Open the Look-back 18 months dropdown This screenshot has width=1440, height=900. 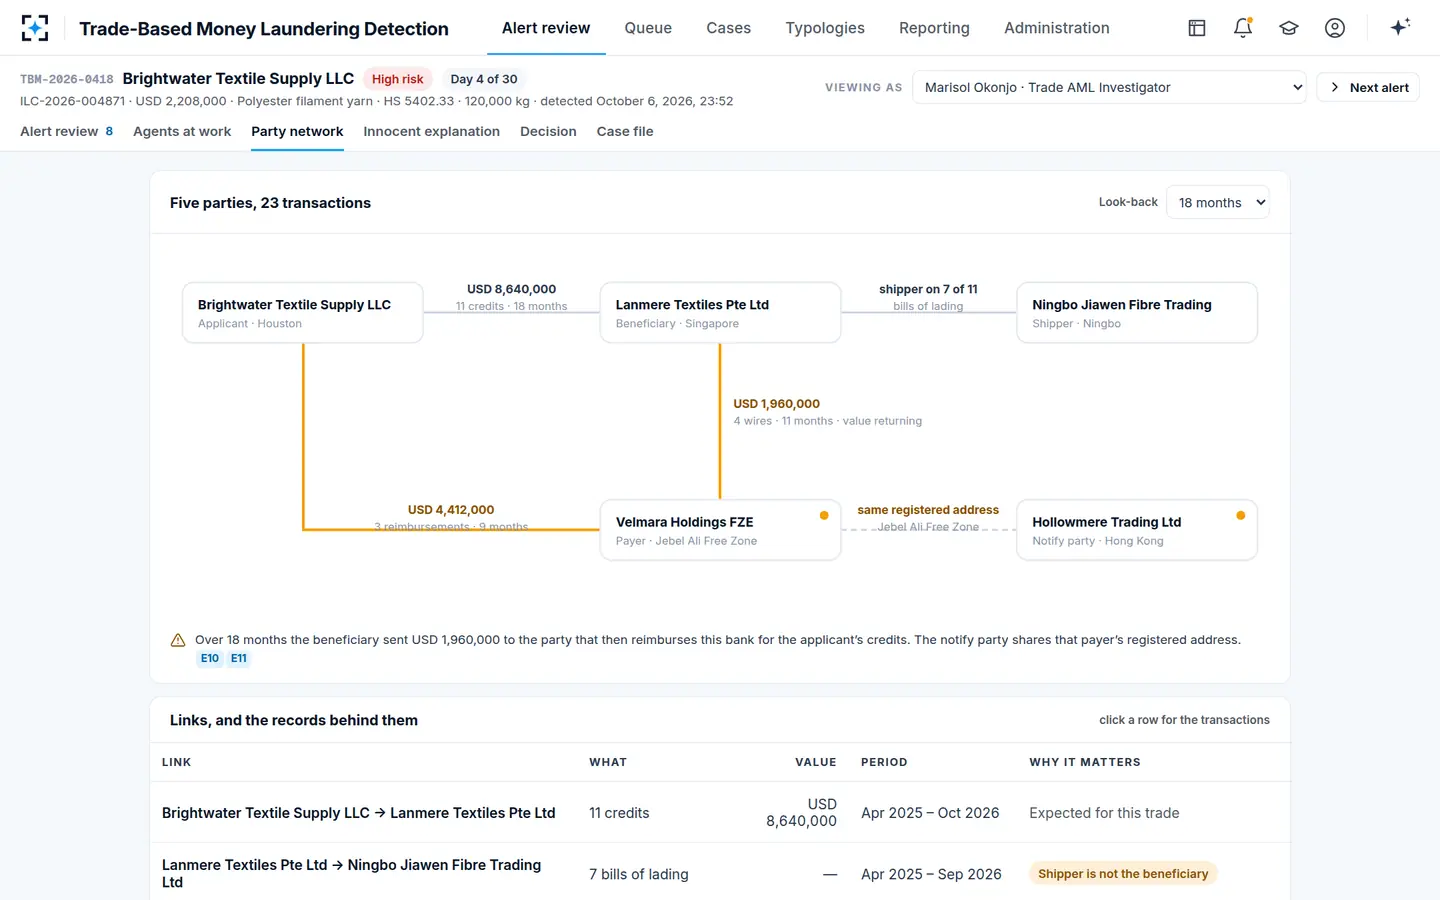(x=1218, y=202)
